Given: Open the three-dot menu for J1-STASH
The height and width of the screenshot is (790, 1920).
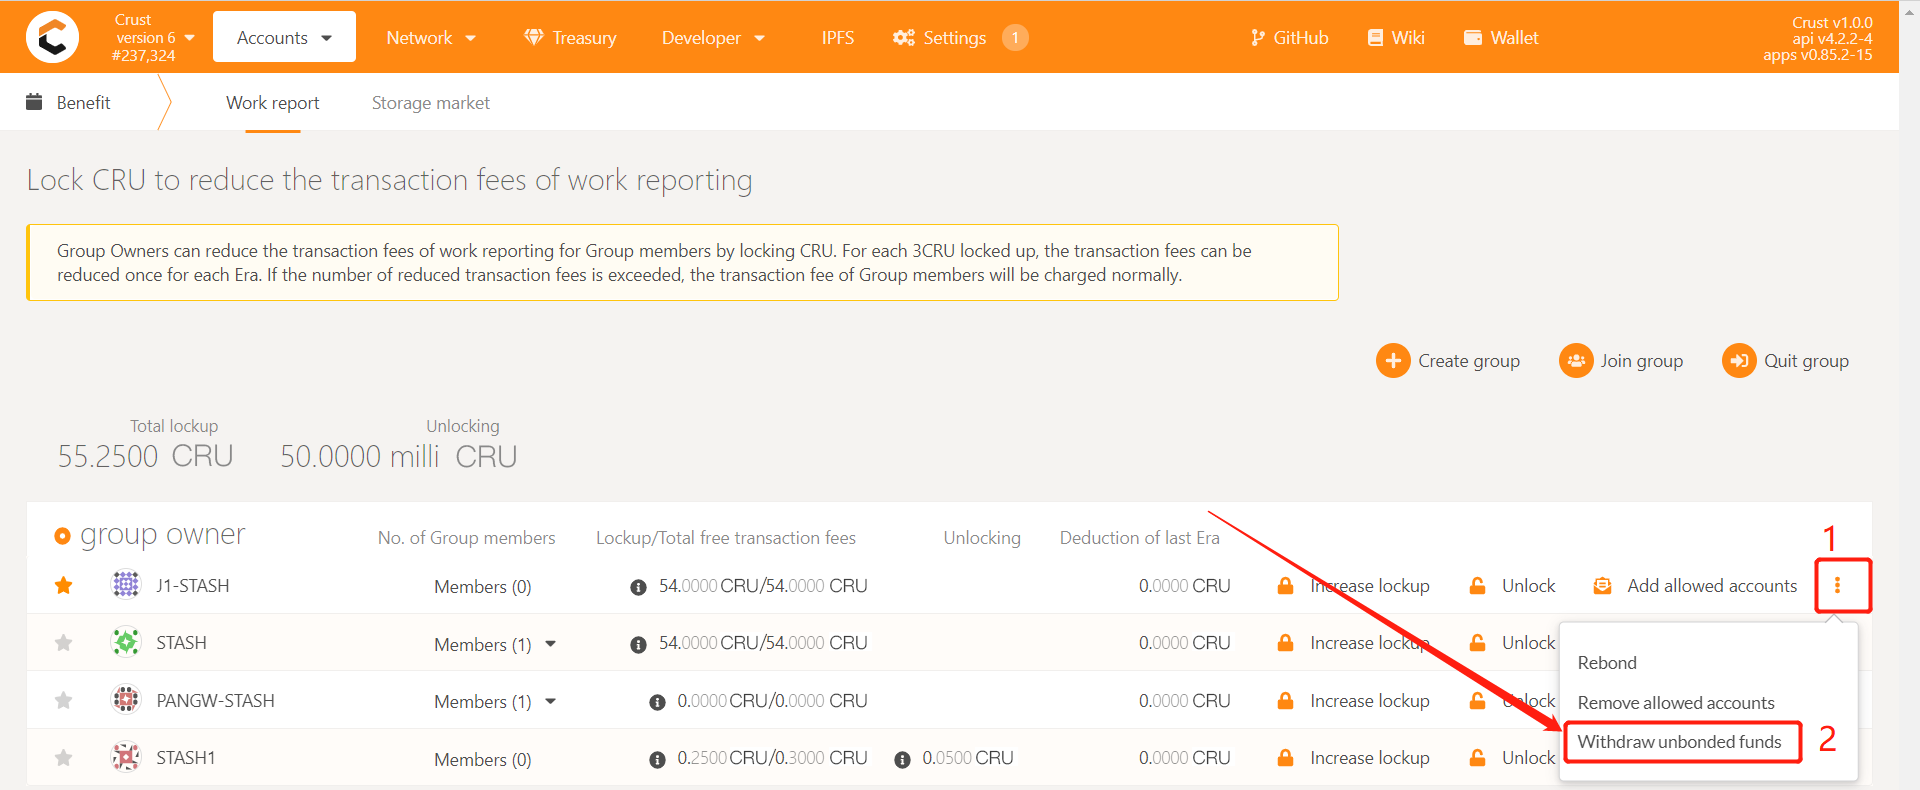Looking at the screenshot, I should [x=1837, y=586].
